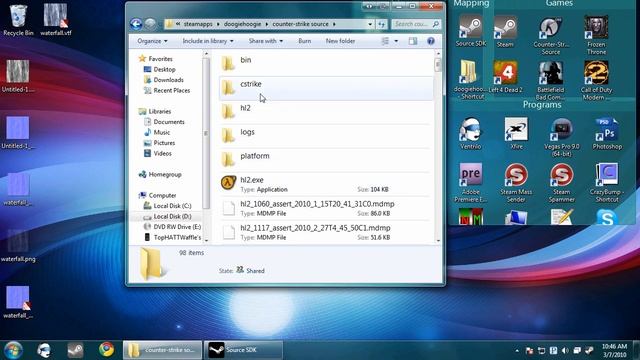This screenshot has width=640, height=360.
Task: Select the platform folder
Action: (x=326, y=160)
